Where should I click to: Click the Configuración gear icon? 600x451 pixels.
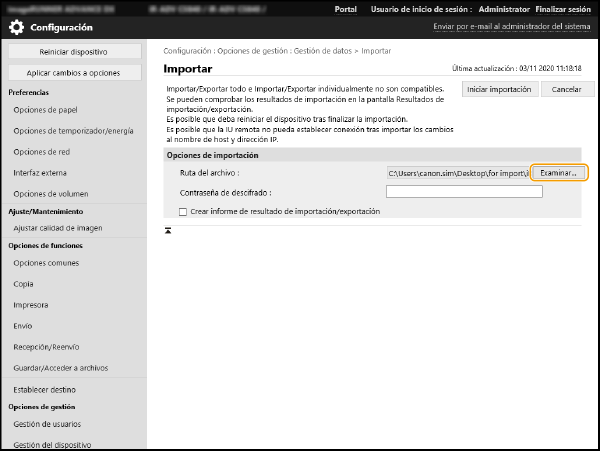point(17,27)
